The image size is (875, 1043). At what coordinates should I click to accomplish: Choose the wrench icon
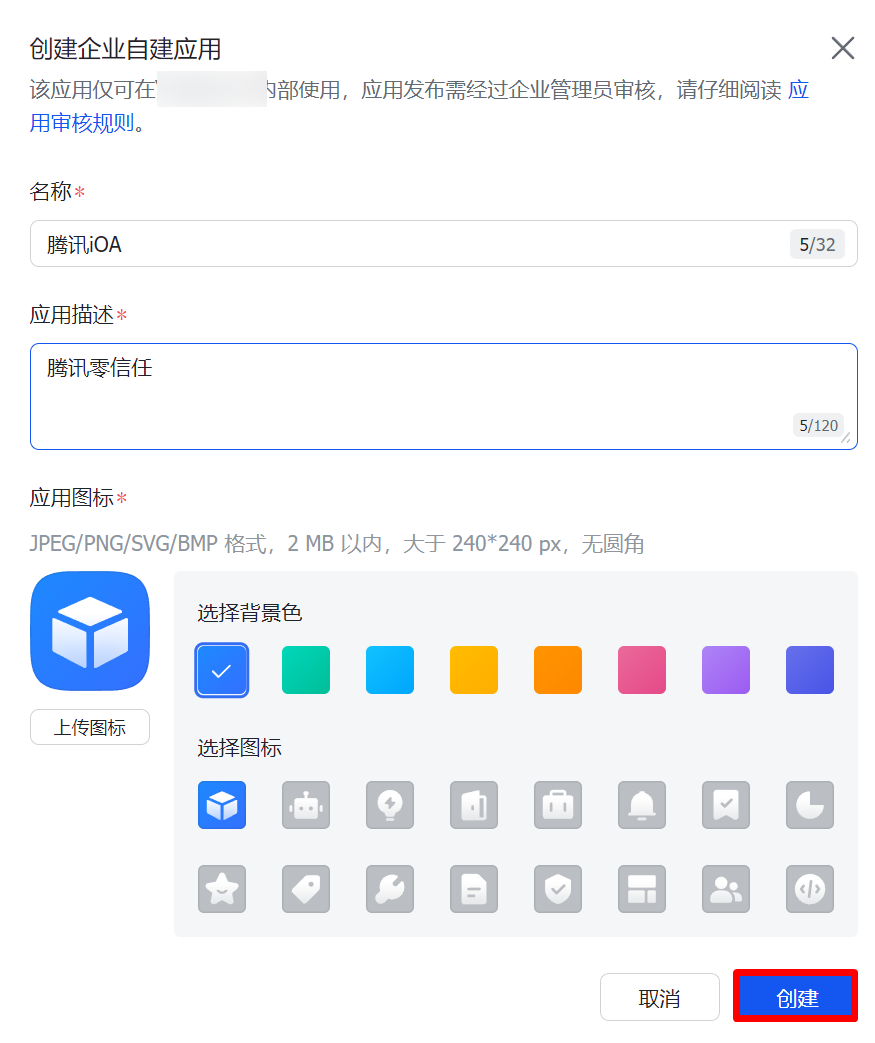(x=390, y=889)
